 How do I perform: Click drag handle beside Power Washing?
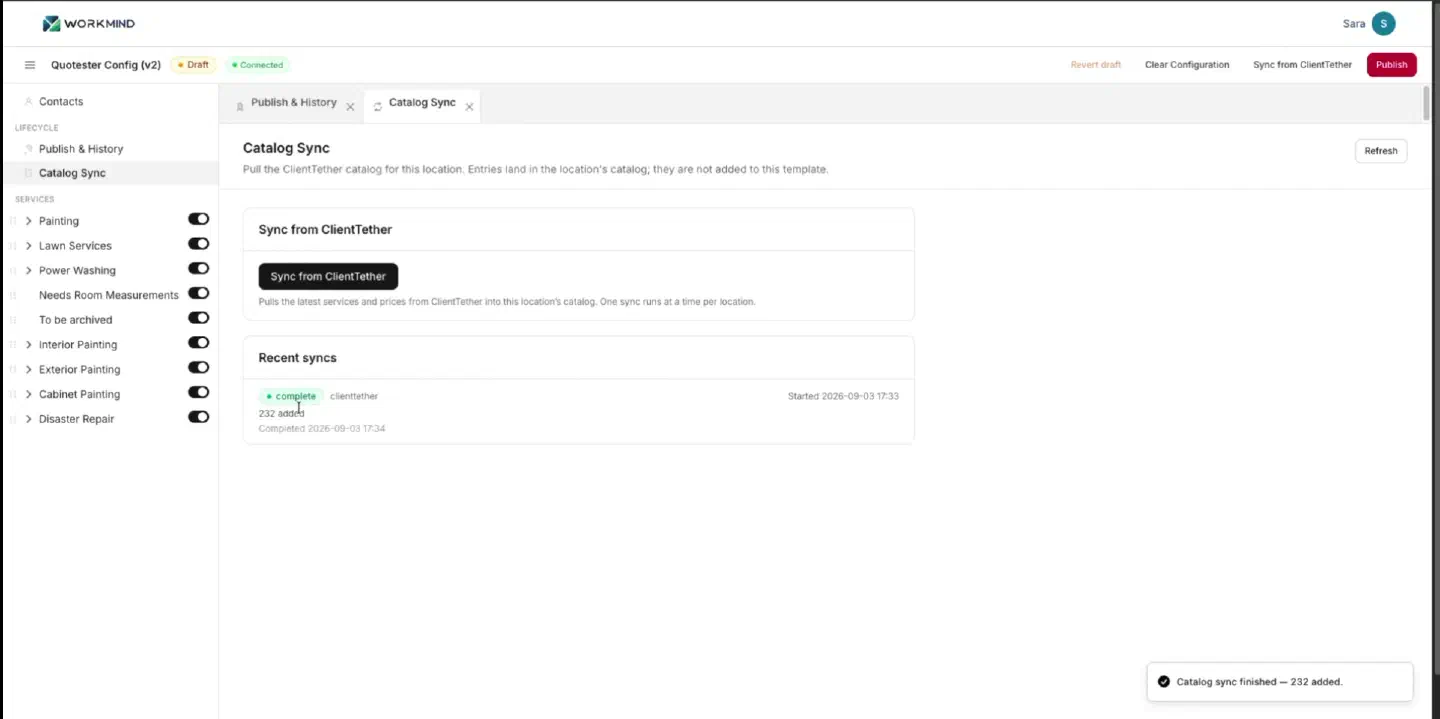tap(13, 271)
